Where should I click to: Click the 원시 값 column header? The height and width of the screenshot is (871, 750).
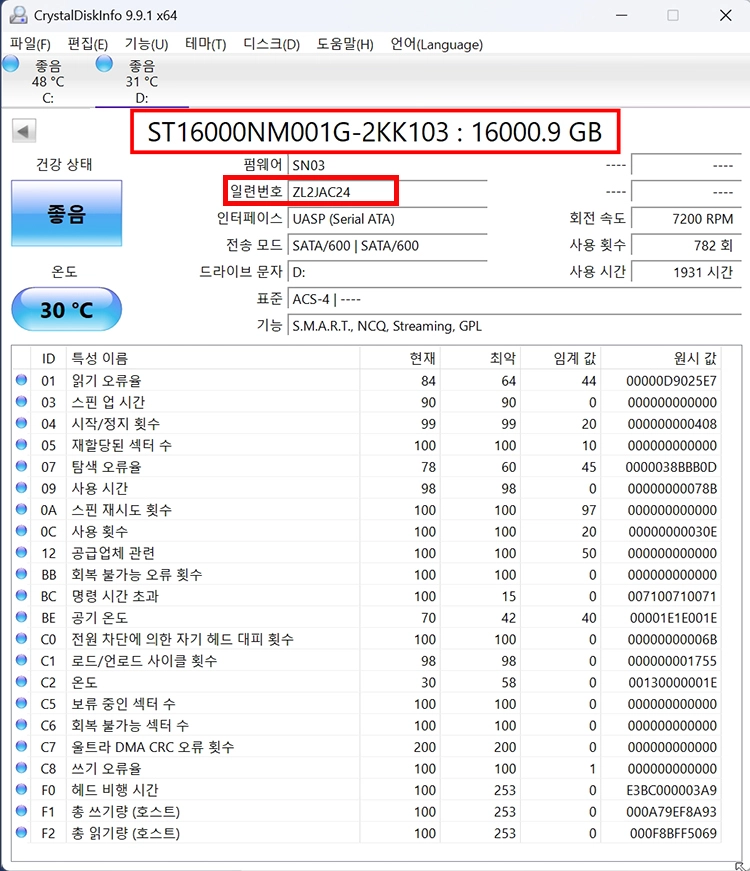pyautogui.click(x=661, y=358)
